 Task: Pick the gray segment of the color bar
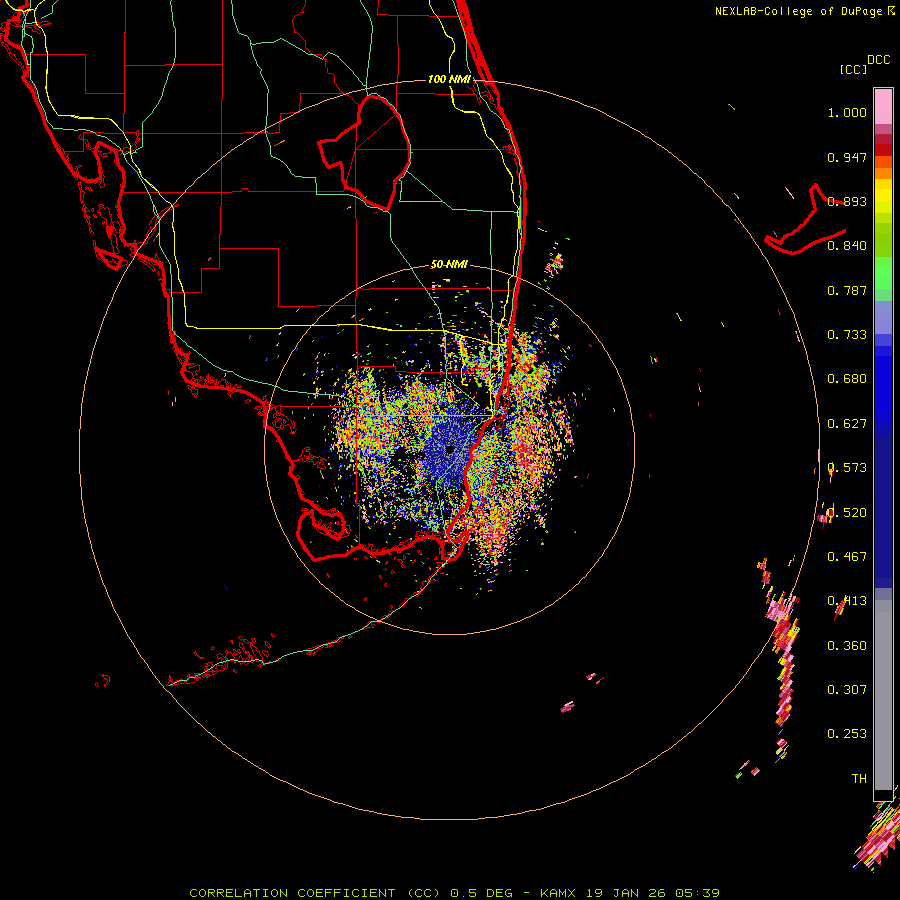tap(883, 695)
